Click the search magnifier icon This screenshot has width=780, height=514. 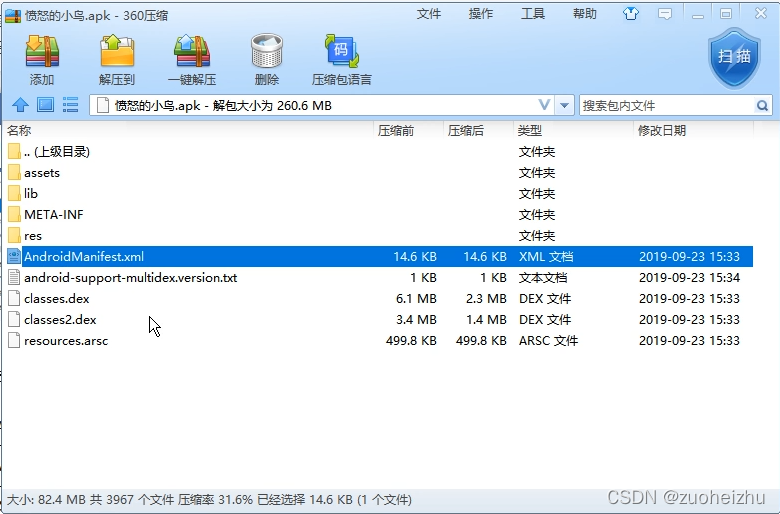[x=762, y=105]
